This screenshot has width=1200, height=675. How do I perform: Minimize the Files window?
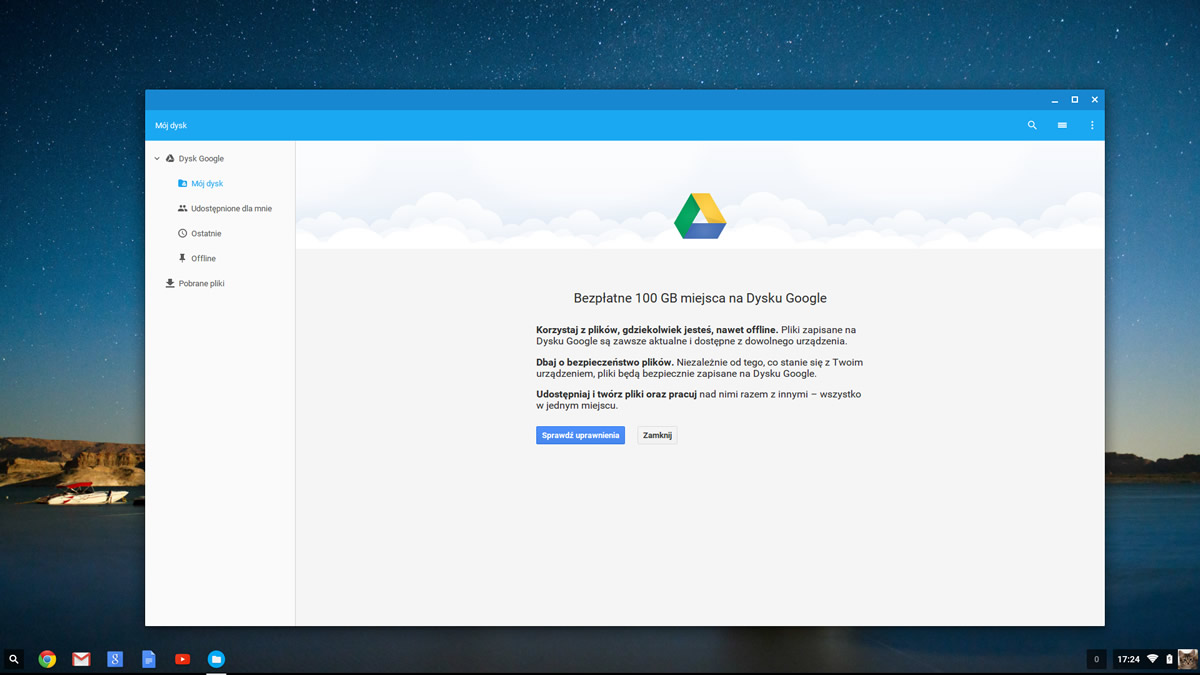(x=1055, y=100)
